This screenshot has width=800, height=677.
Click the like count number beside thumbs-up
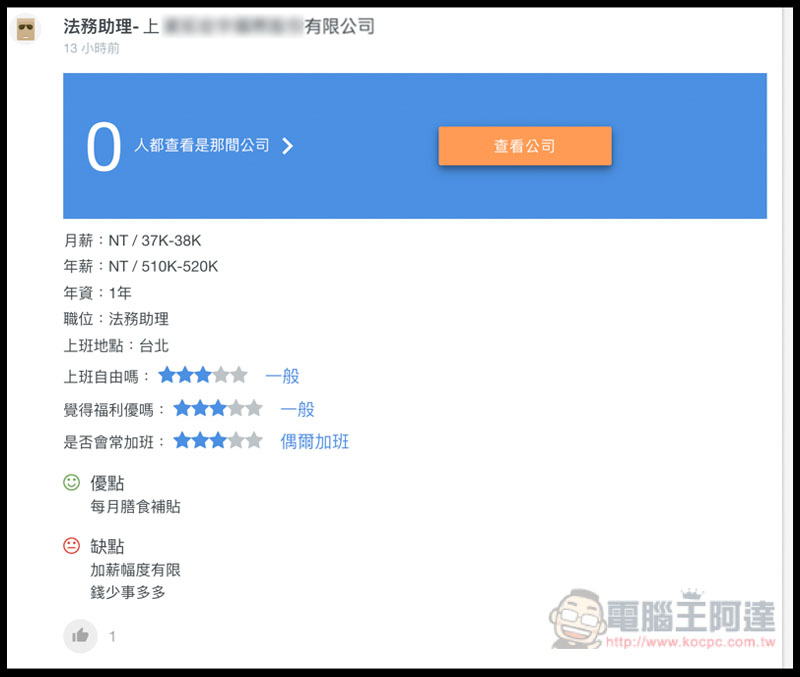112,636
